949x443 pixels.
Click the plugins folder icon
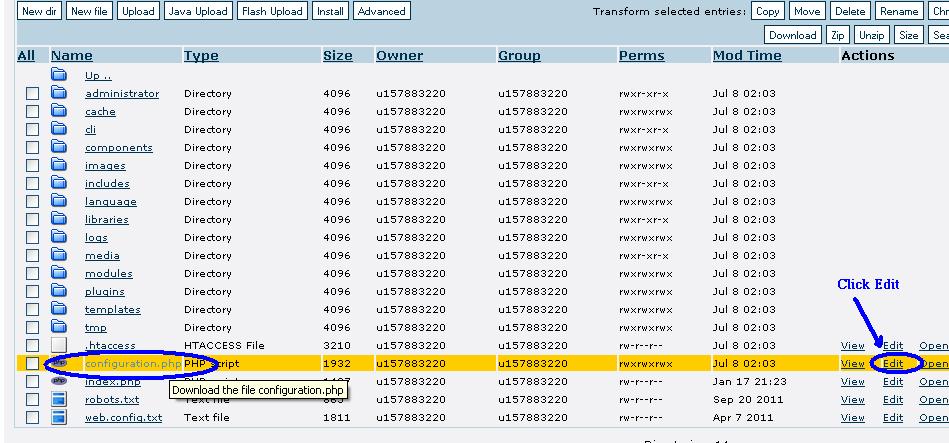[x=59, y=290]
